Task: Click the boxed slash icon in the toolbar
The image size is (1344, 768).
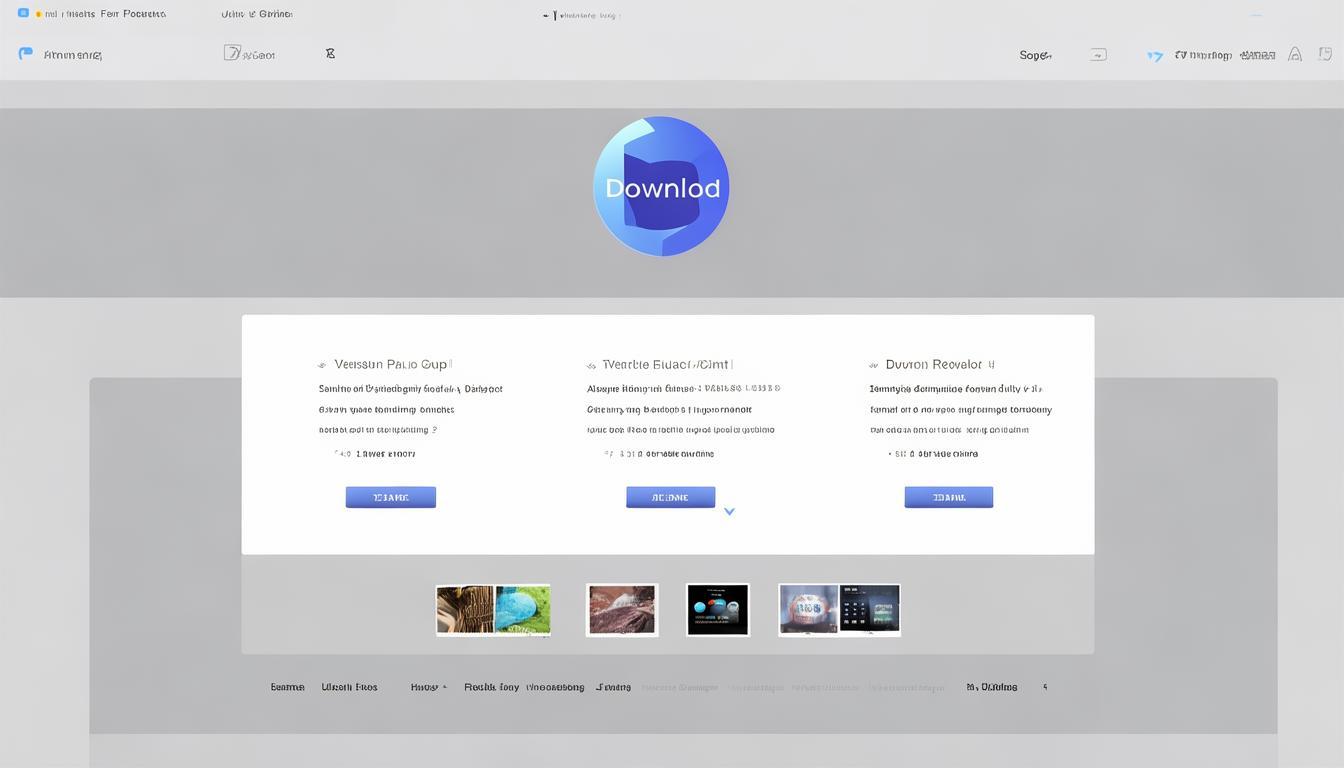Action: point(232,54)
